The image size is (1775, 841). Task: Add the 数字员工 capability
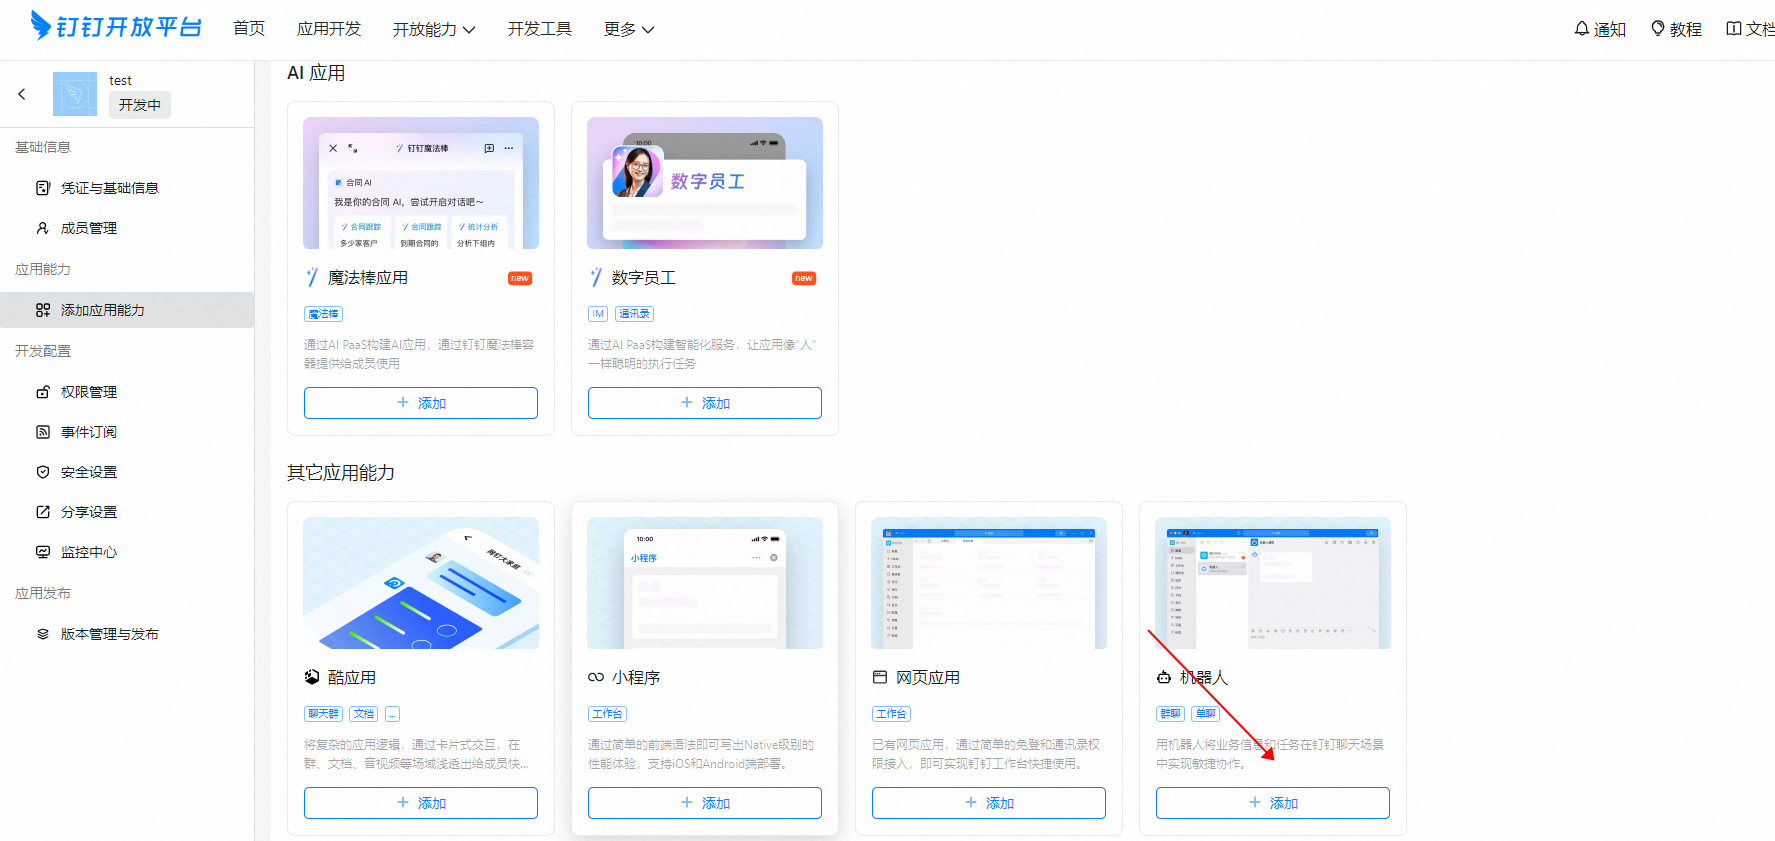(705, 403)
